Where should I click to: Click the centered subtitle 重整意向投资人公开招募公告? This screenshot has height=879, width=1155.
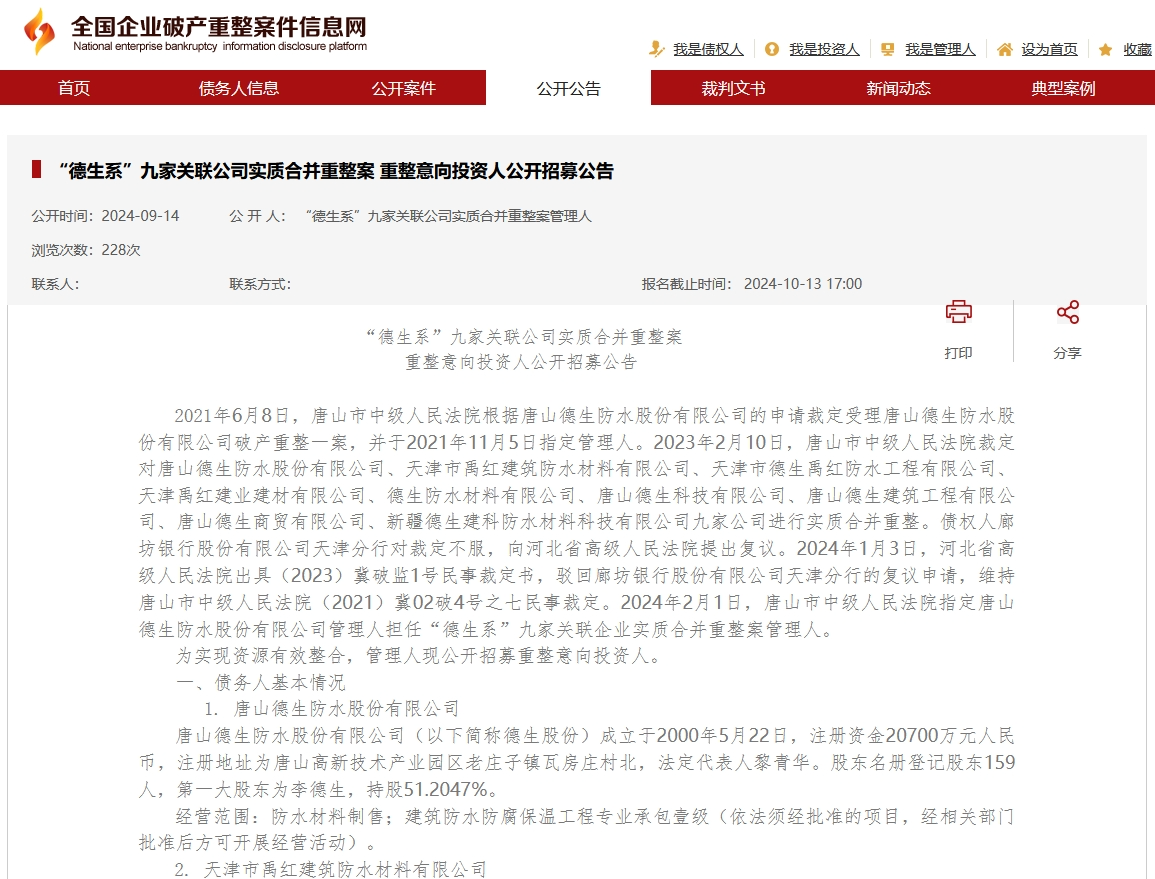522,362
